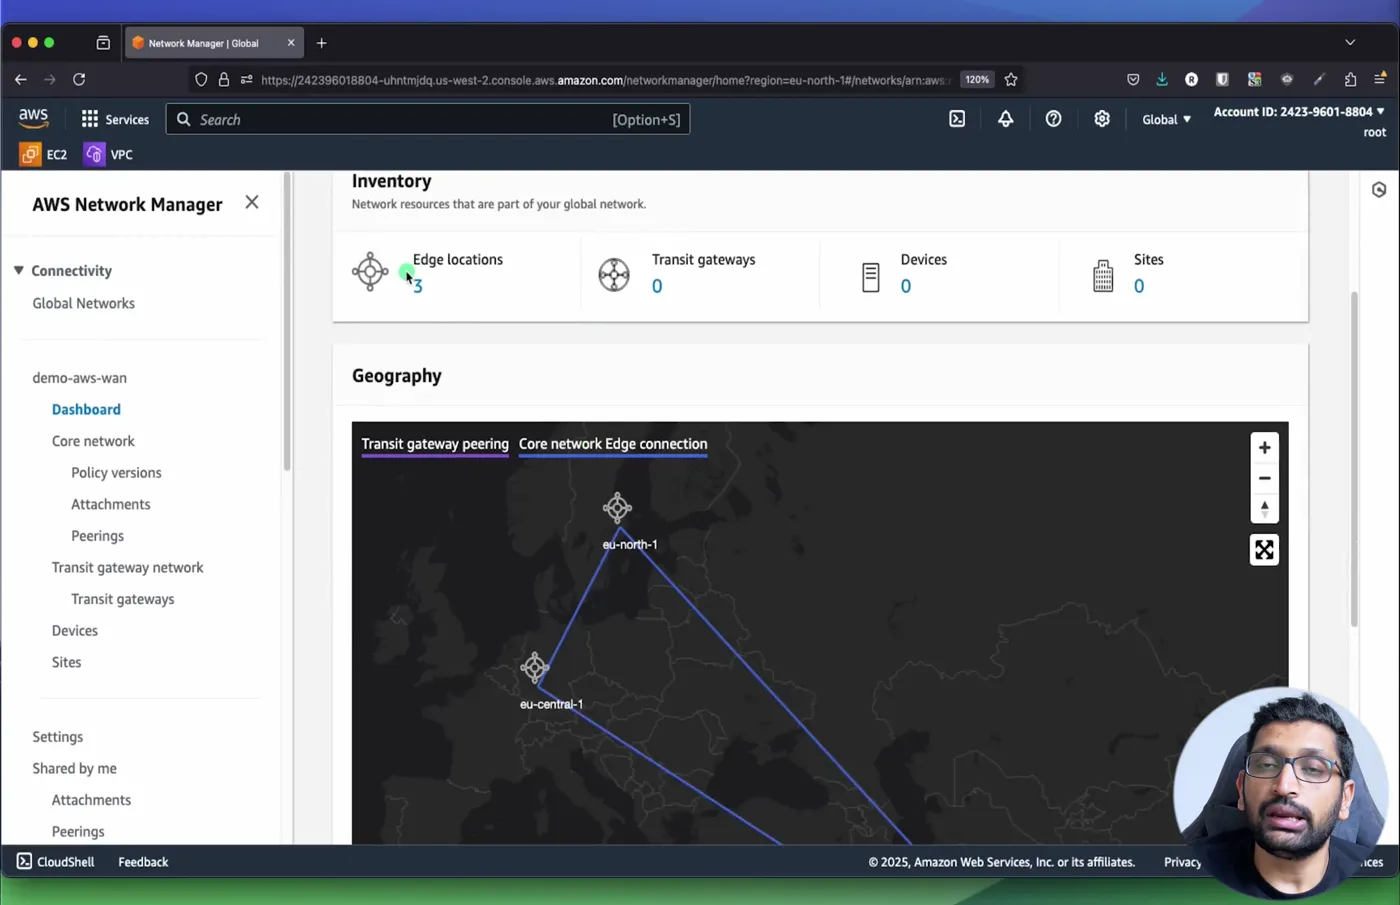The width and height of the screenshot is (1400, 905).
Task: Launch CloudShell from top navigation icon
Action: click(x=957, y=119)
